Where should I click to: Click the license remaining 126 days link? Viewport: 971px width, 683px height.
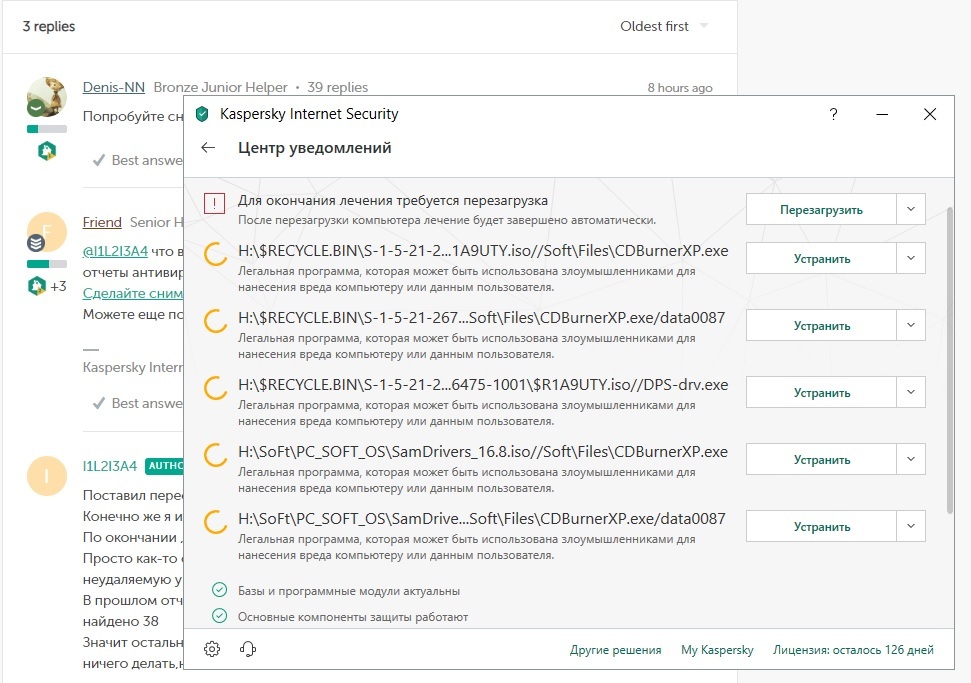[x=853, y=650]
